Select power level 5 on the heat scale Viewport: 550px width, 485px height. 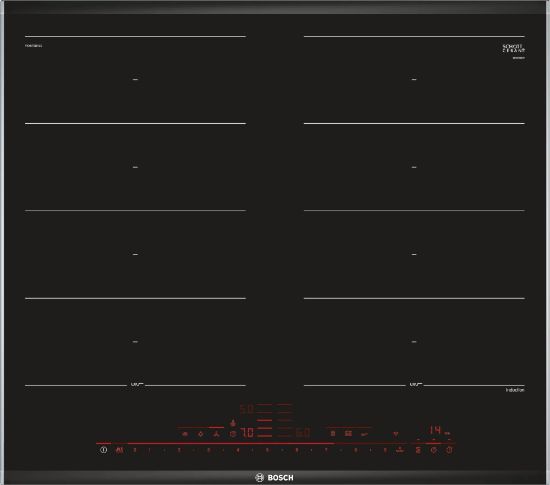click(267, 450)
